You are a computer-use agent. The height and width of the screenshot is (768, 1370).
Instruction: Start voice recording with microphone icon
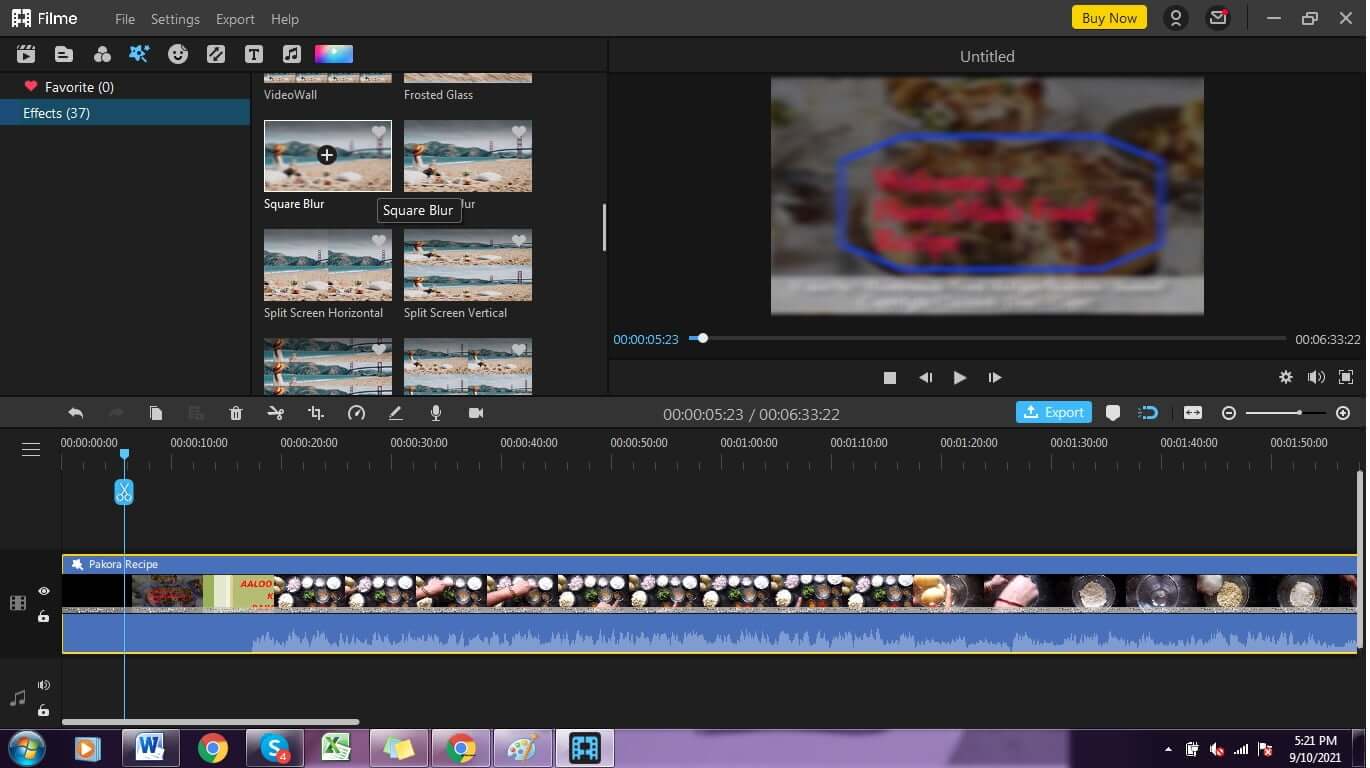(436, 413)
